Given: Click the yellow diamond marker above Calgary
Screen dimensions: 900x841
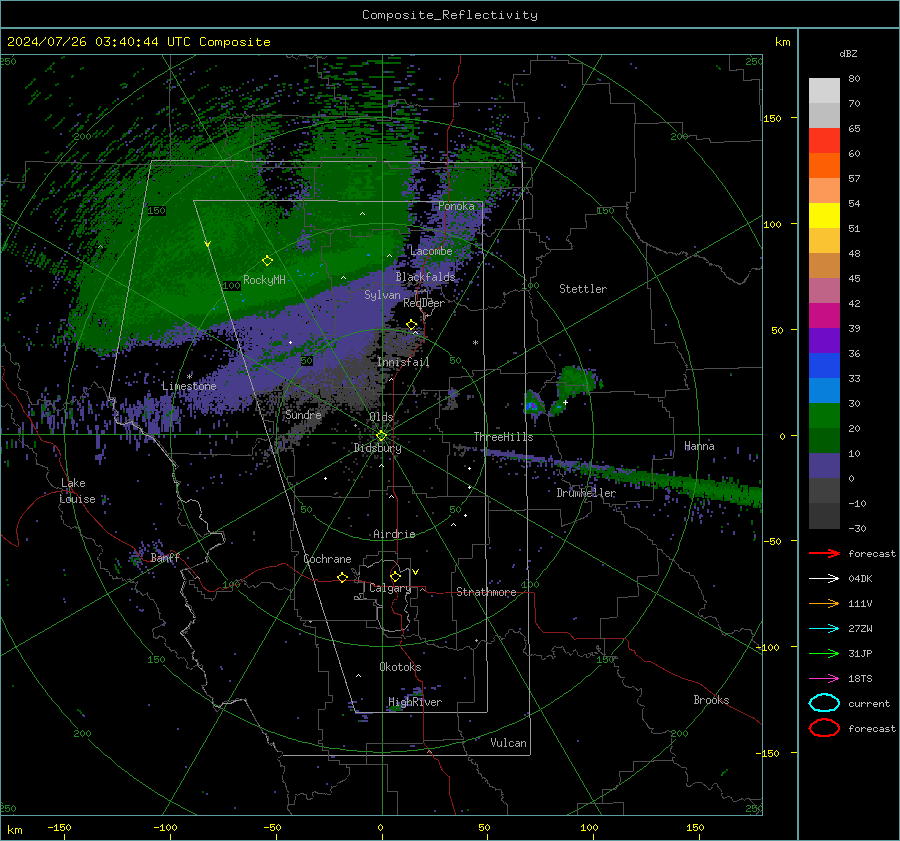Looking at the screenshot, I should point(395,576).
